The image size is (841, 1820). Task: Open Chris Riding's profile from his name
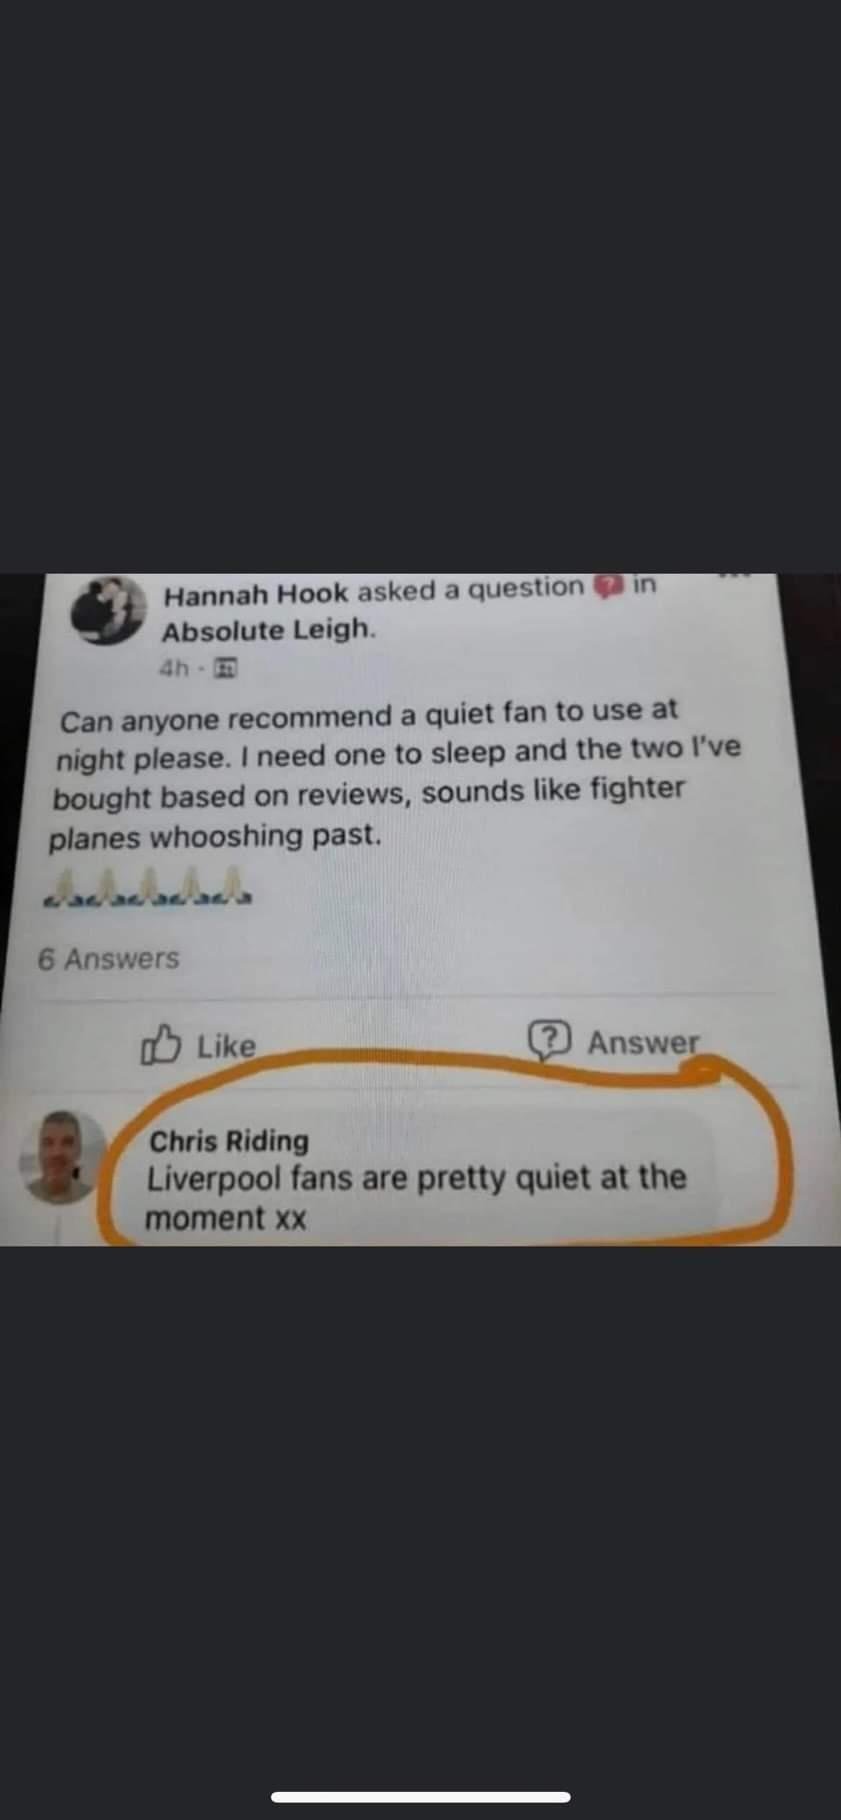pos(229,1141)
